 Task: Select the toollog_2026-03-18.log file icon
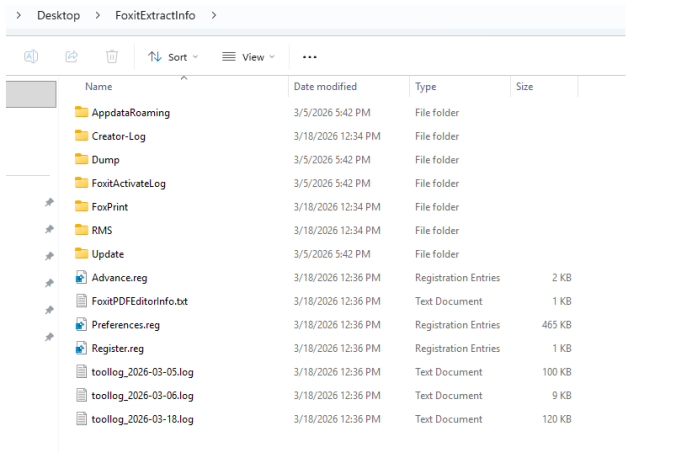(x=81, y=419)
